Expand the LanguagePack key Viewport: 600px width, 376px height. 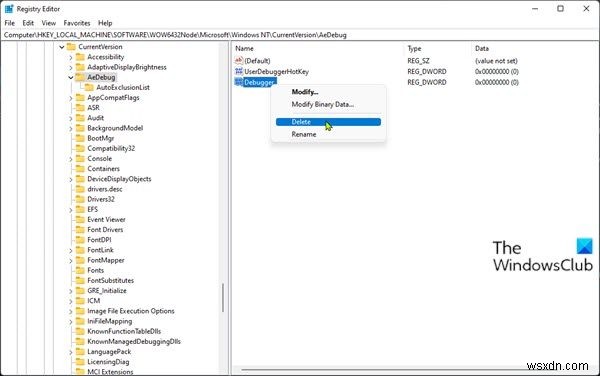click(71, 352)
